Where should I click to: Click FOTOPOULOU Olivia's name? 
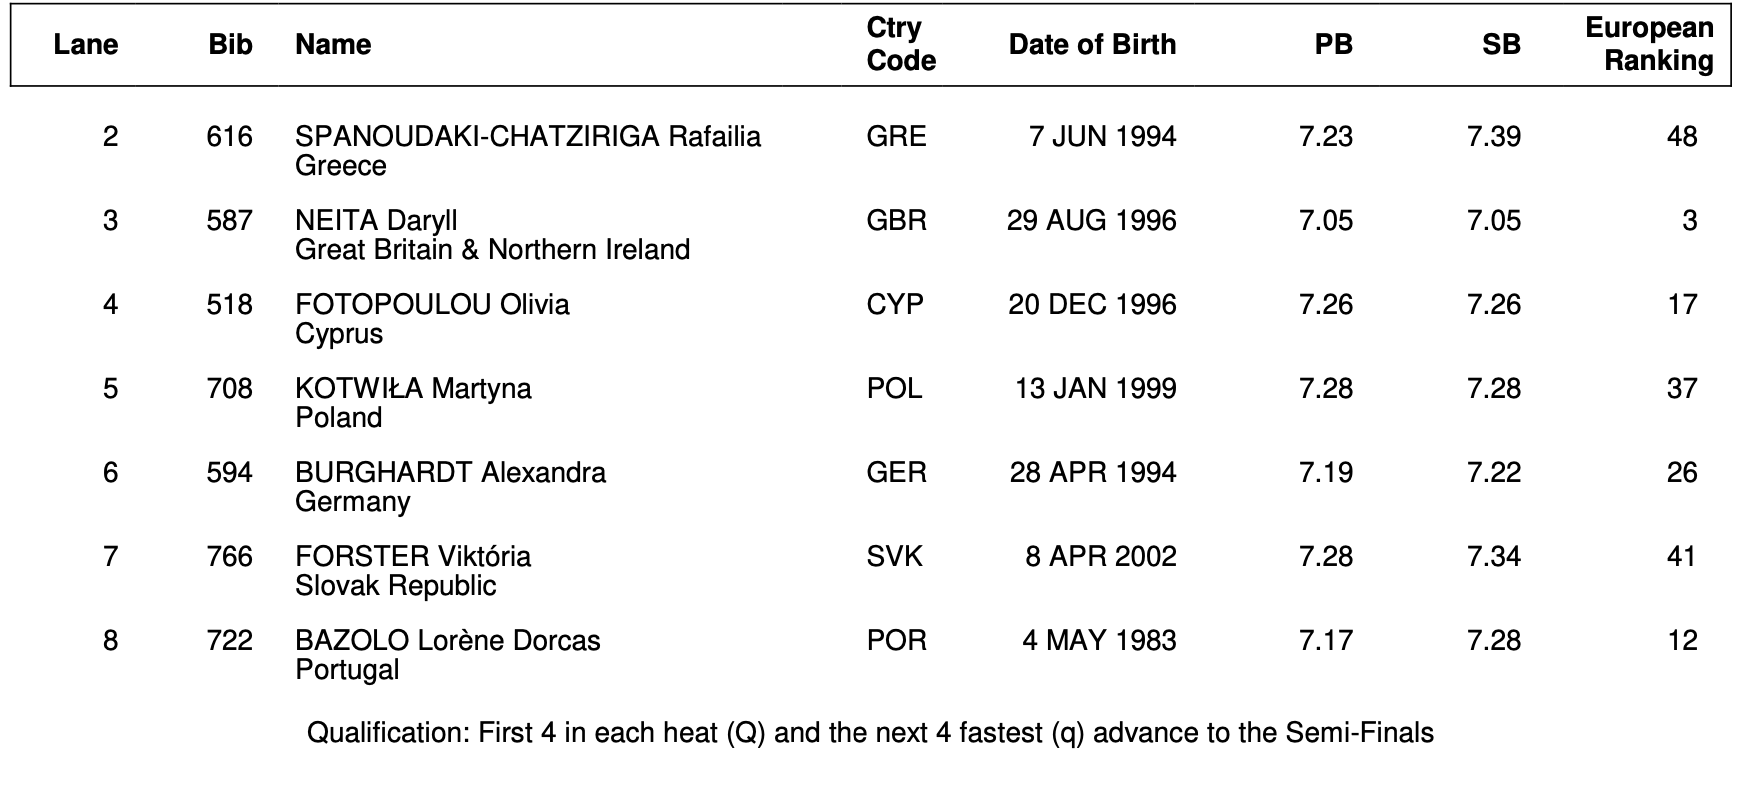coord(432,305)
